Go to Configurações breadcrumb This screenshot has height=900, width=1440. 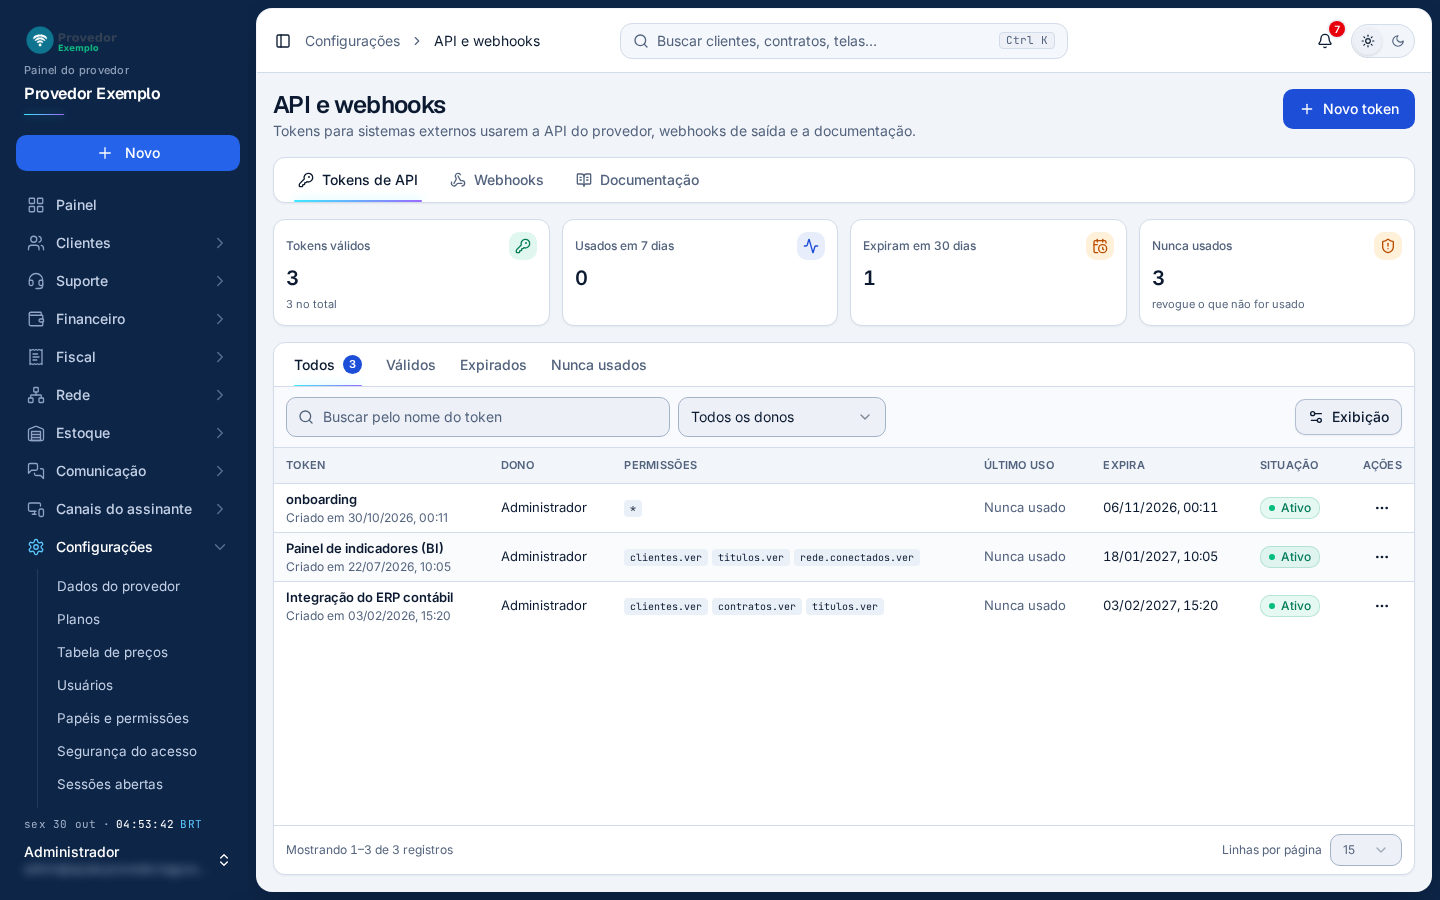pos(352,41)
